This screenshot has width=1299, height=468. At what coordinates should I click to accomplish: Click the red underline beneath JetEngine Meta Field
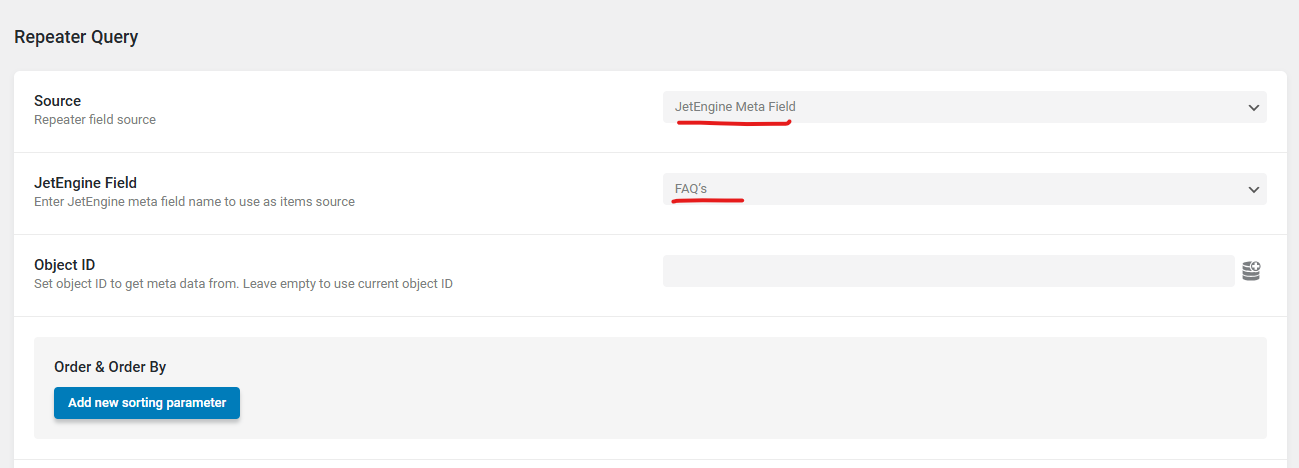[734, 123]
